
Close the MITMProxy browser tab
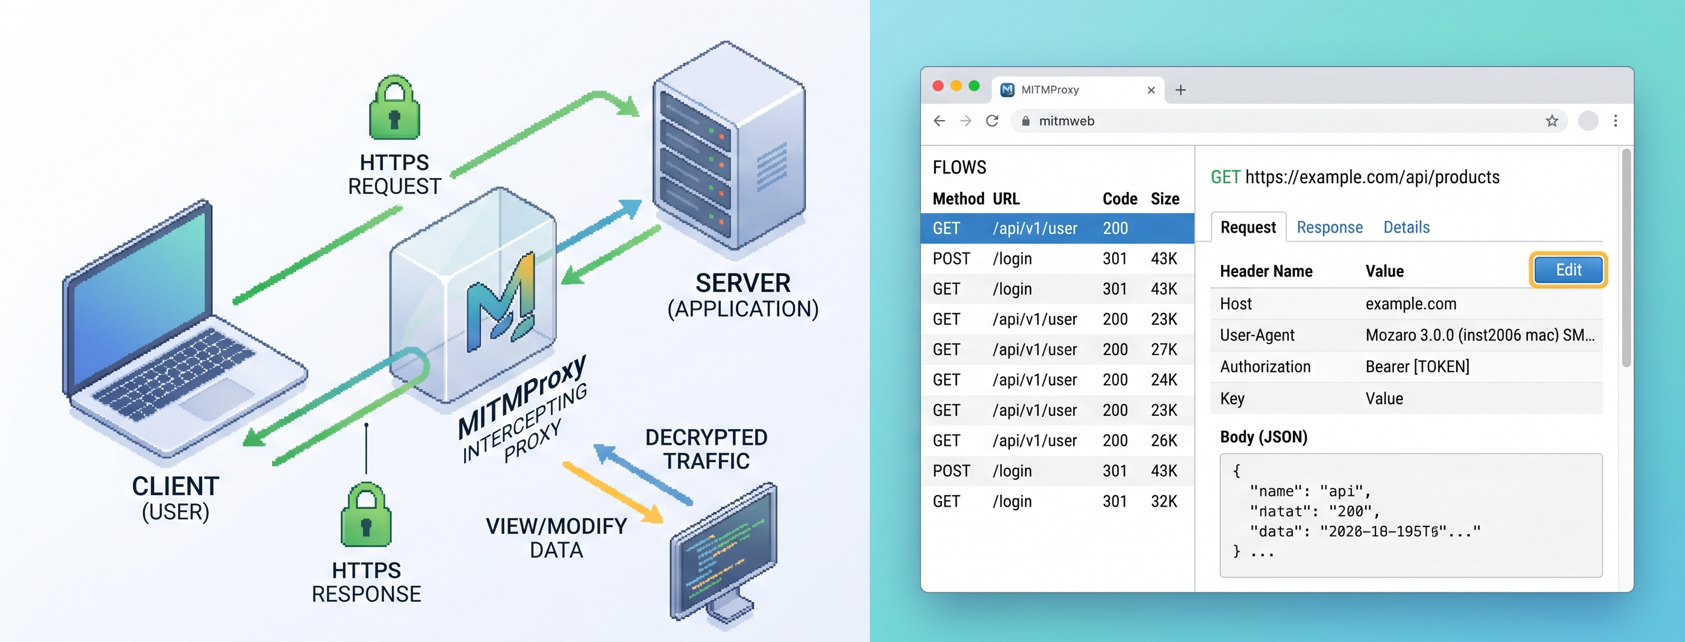(1151, 90)
